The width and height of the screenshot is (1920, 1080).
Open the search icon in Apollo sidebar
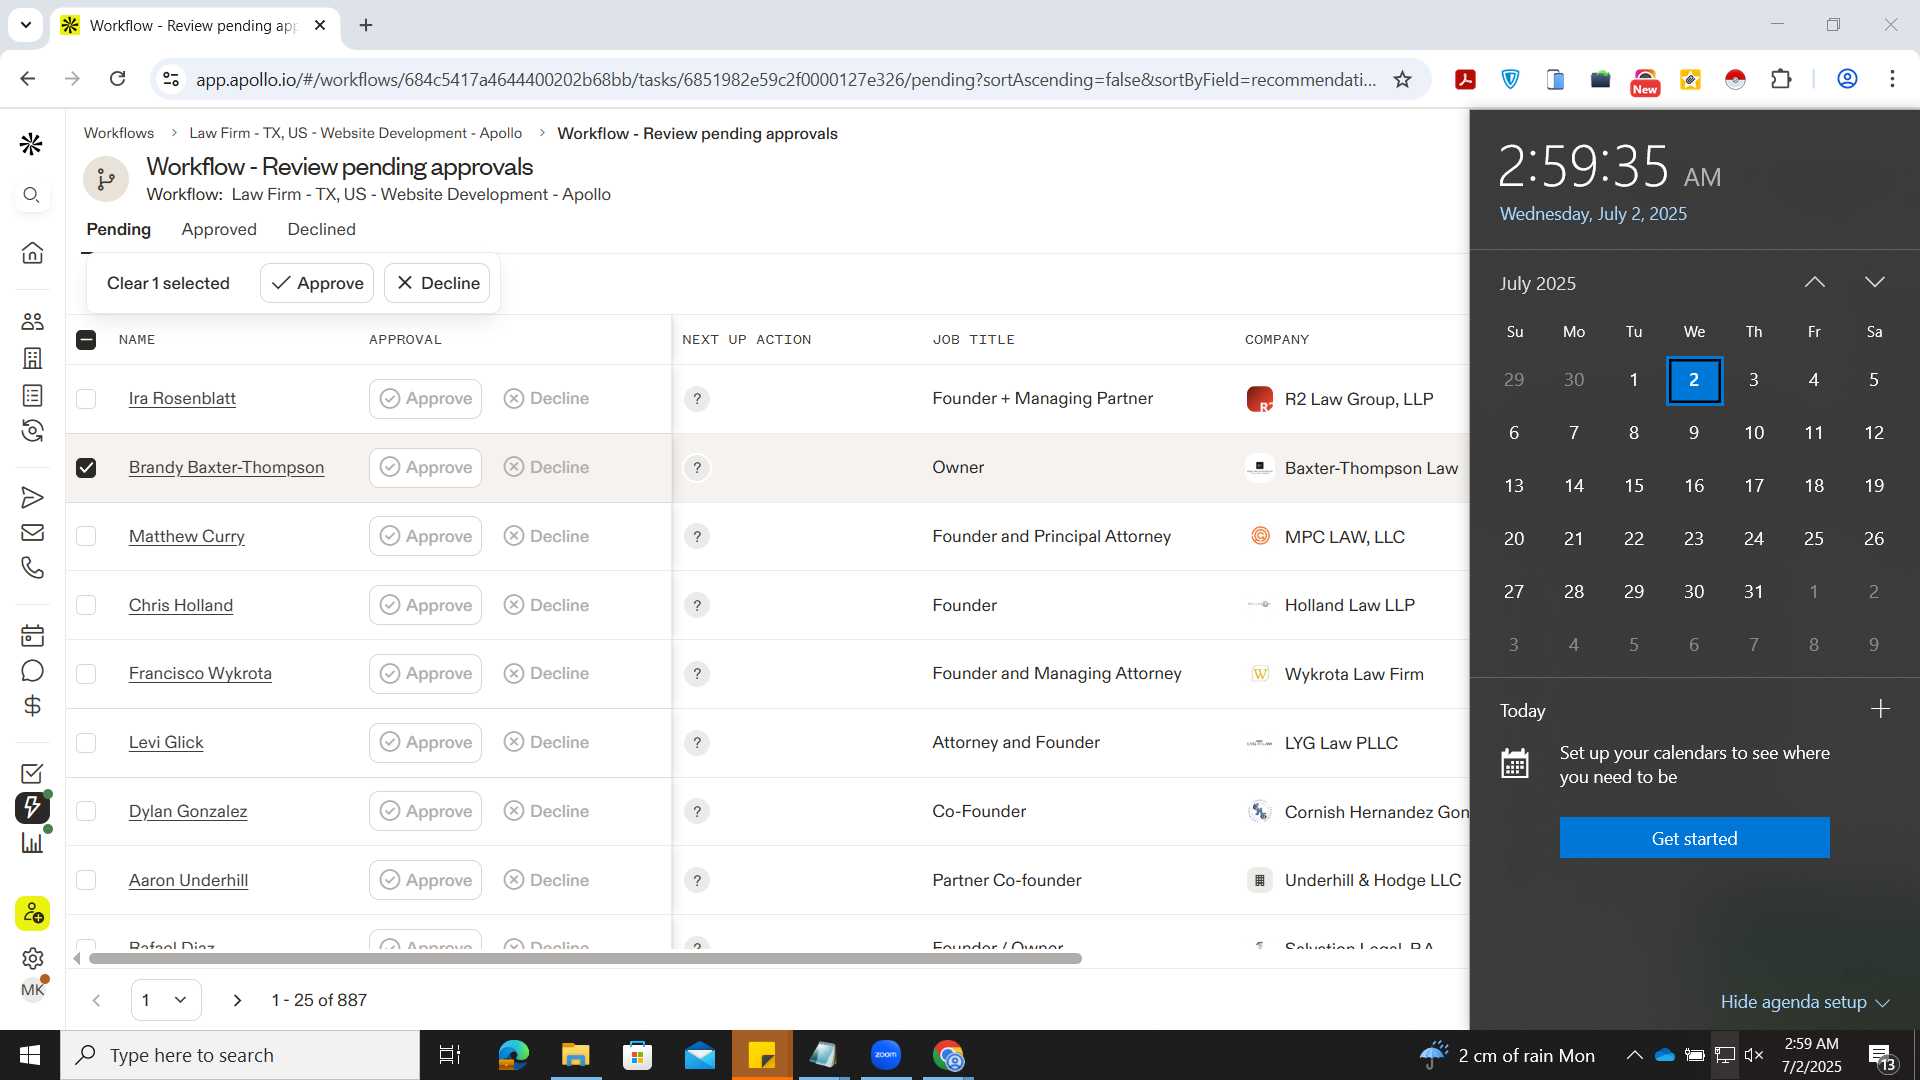point(32,195)
